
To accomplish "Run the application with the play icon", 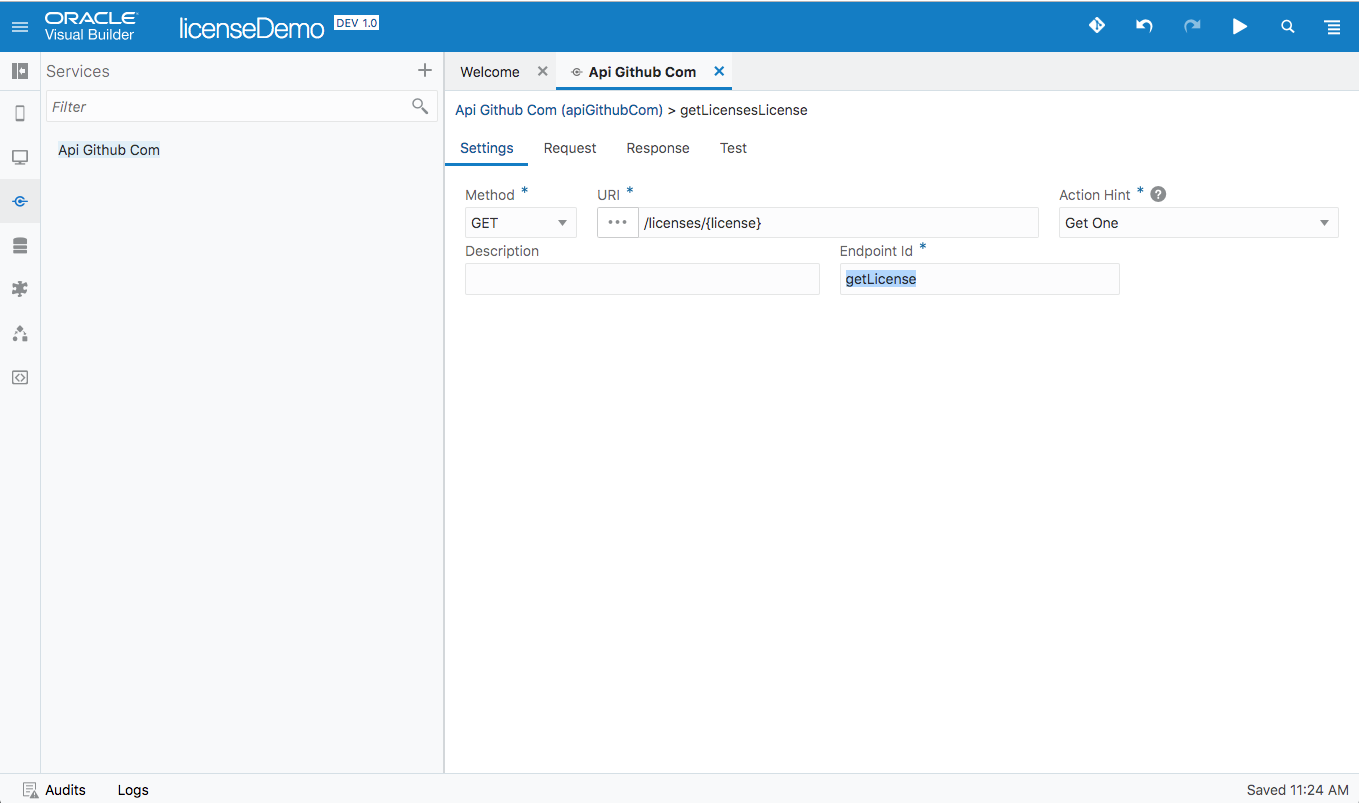I will point(1239,26).
